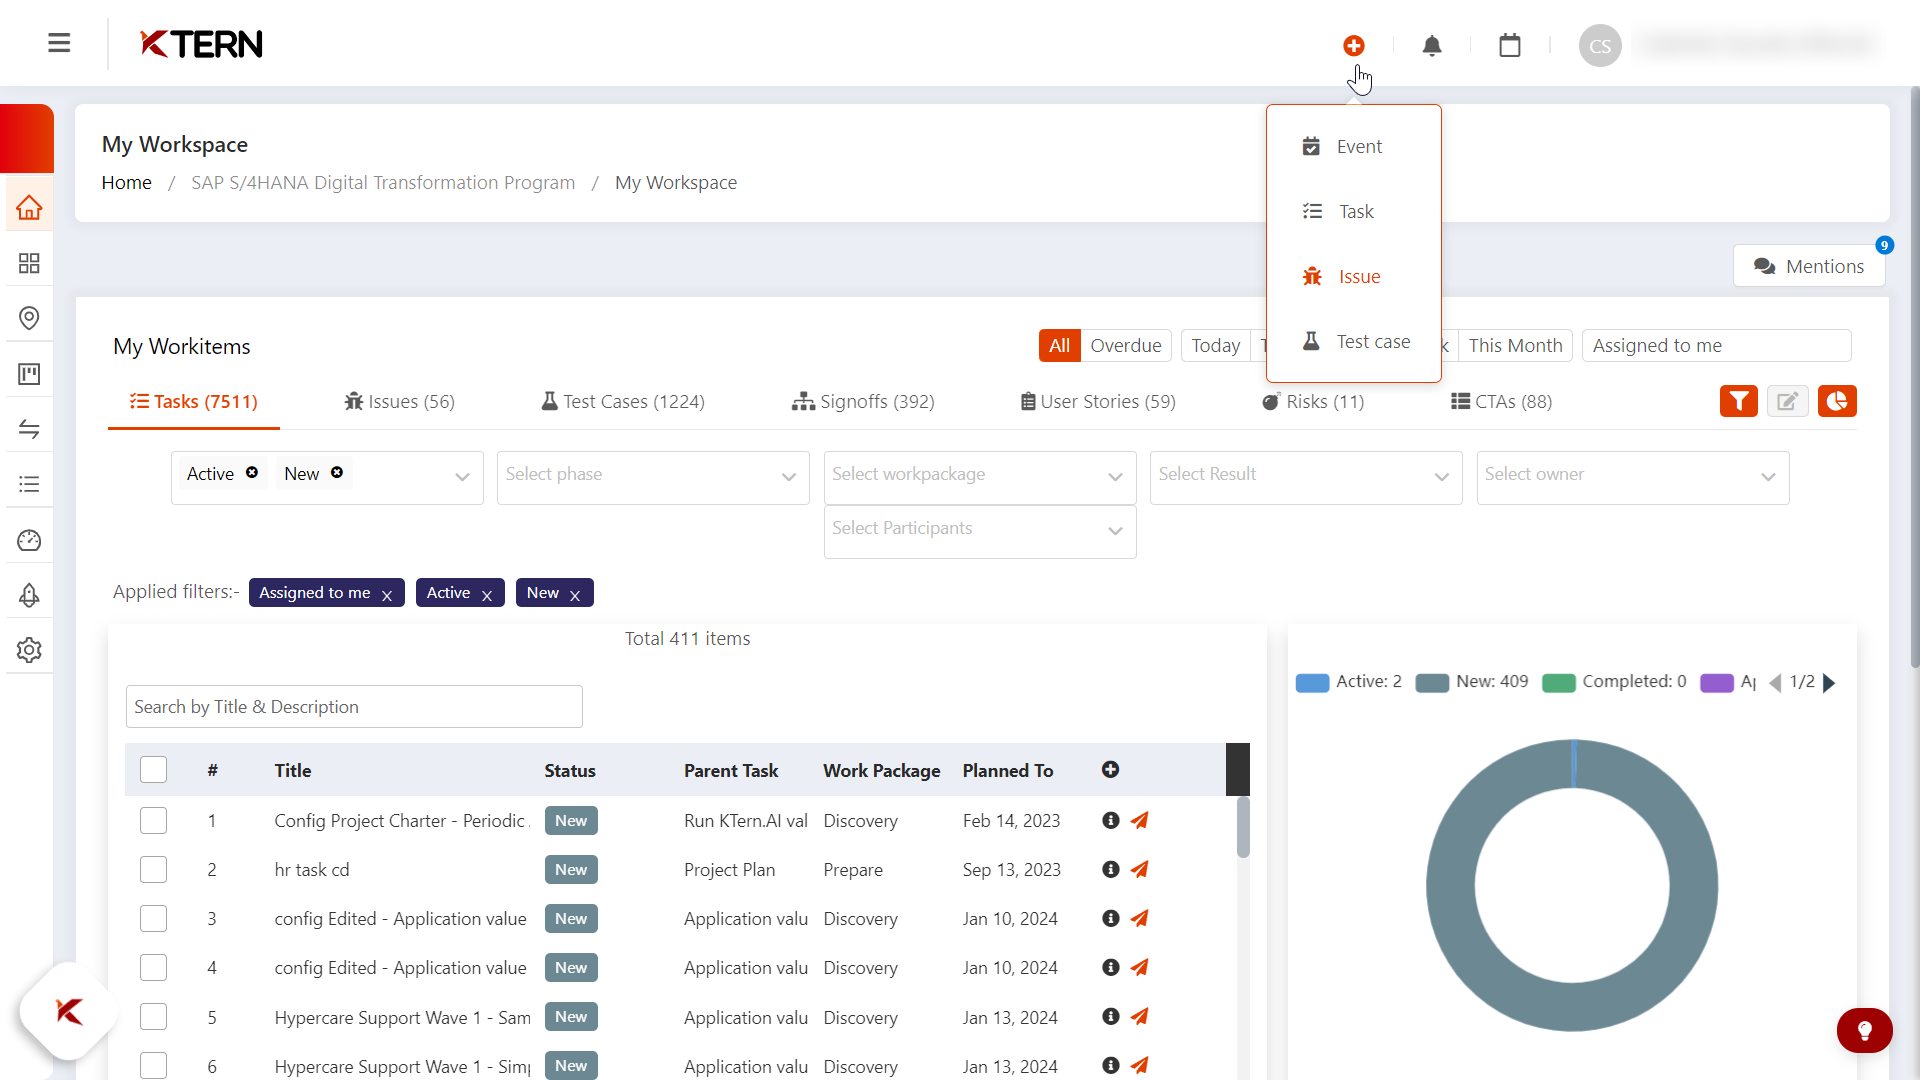Expand the status dropdown arrow
This screenshot has height=1080, width=1920.
click(462, 477)
